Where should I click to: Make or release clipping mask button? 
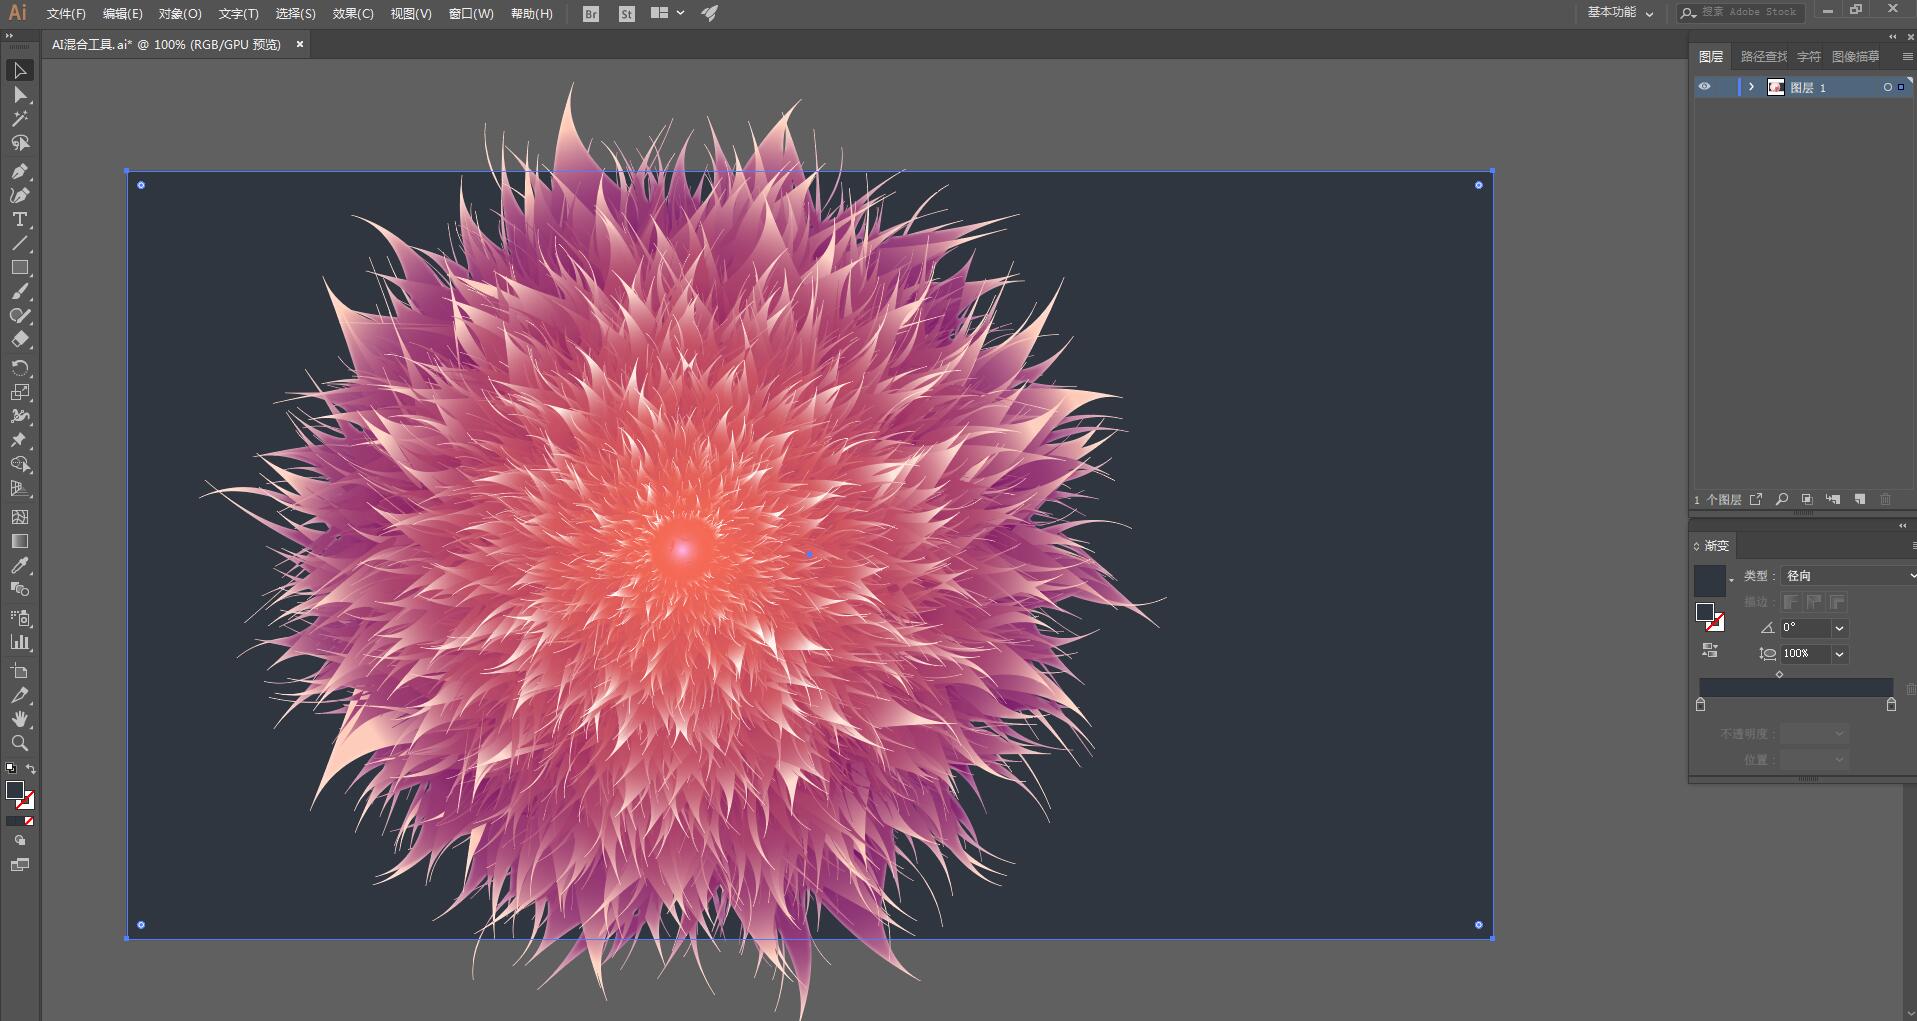[x=1807, y=499]
